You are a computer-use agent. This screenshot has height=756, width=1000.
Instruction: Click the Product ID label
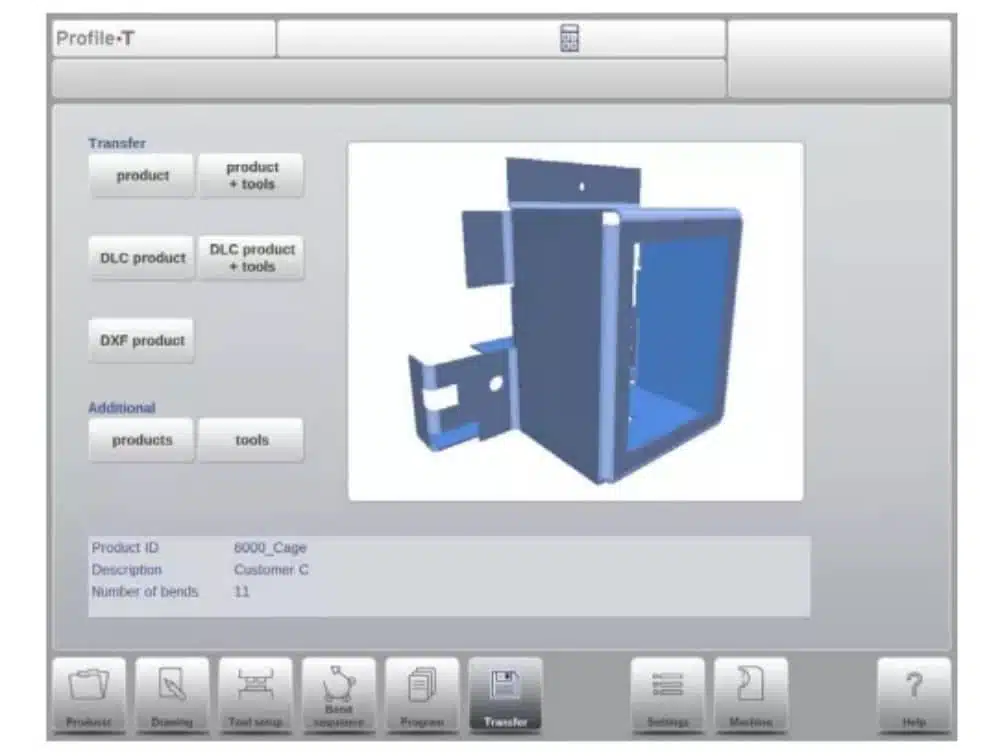coord(125,547)
